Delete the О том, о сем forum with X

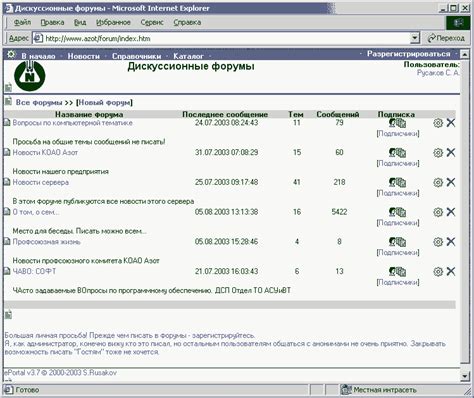tap(451, 212)
